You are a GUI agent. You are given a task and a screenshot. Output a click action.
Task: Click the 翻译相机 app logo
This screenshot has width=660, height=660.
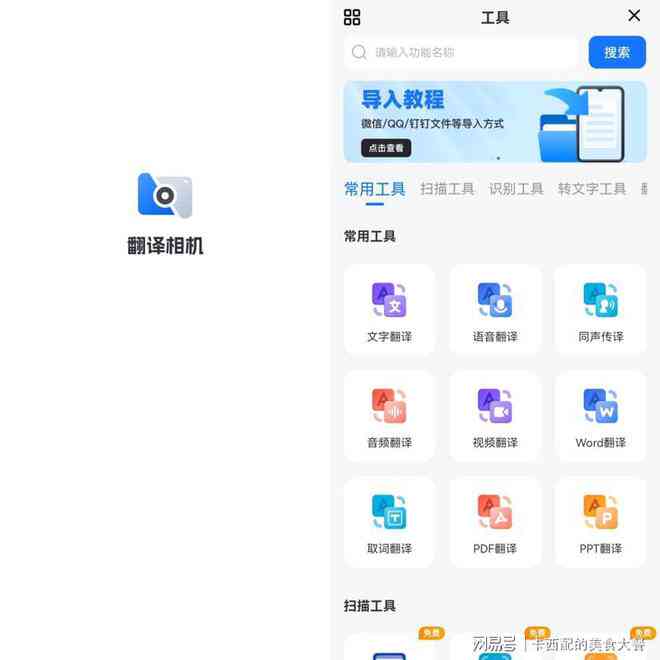165,195
